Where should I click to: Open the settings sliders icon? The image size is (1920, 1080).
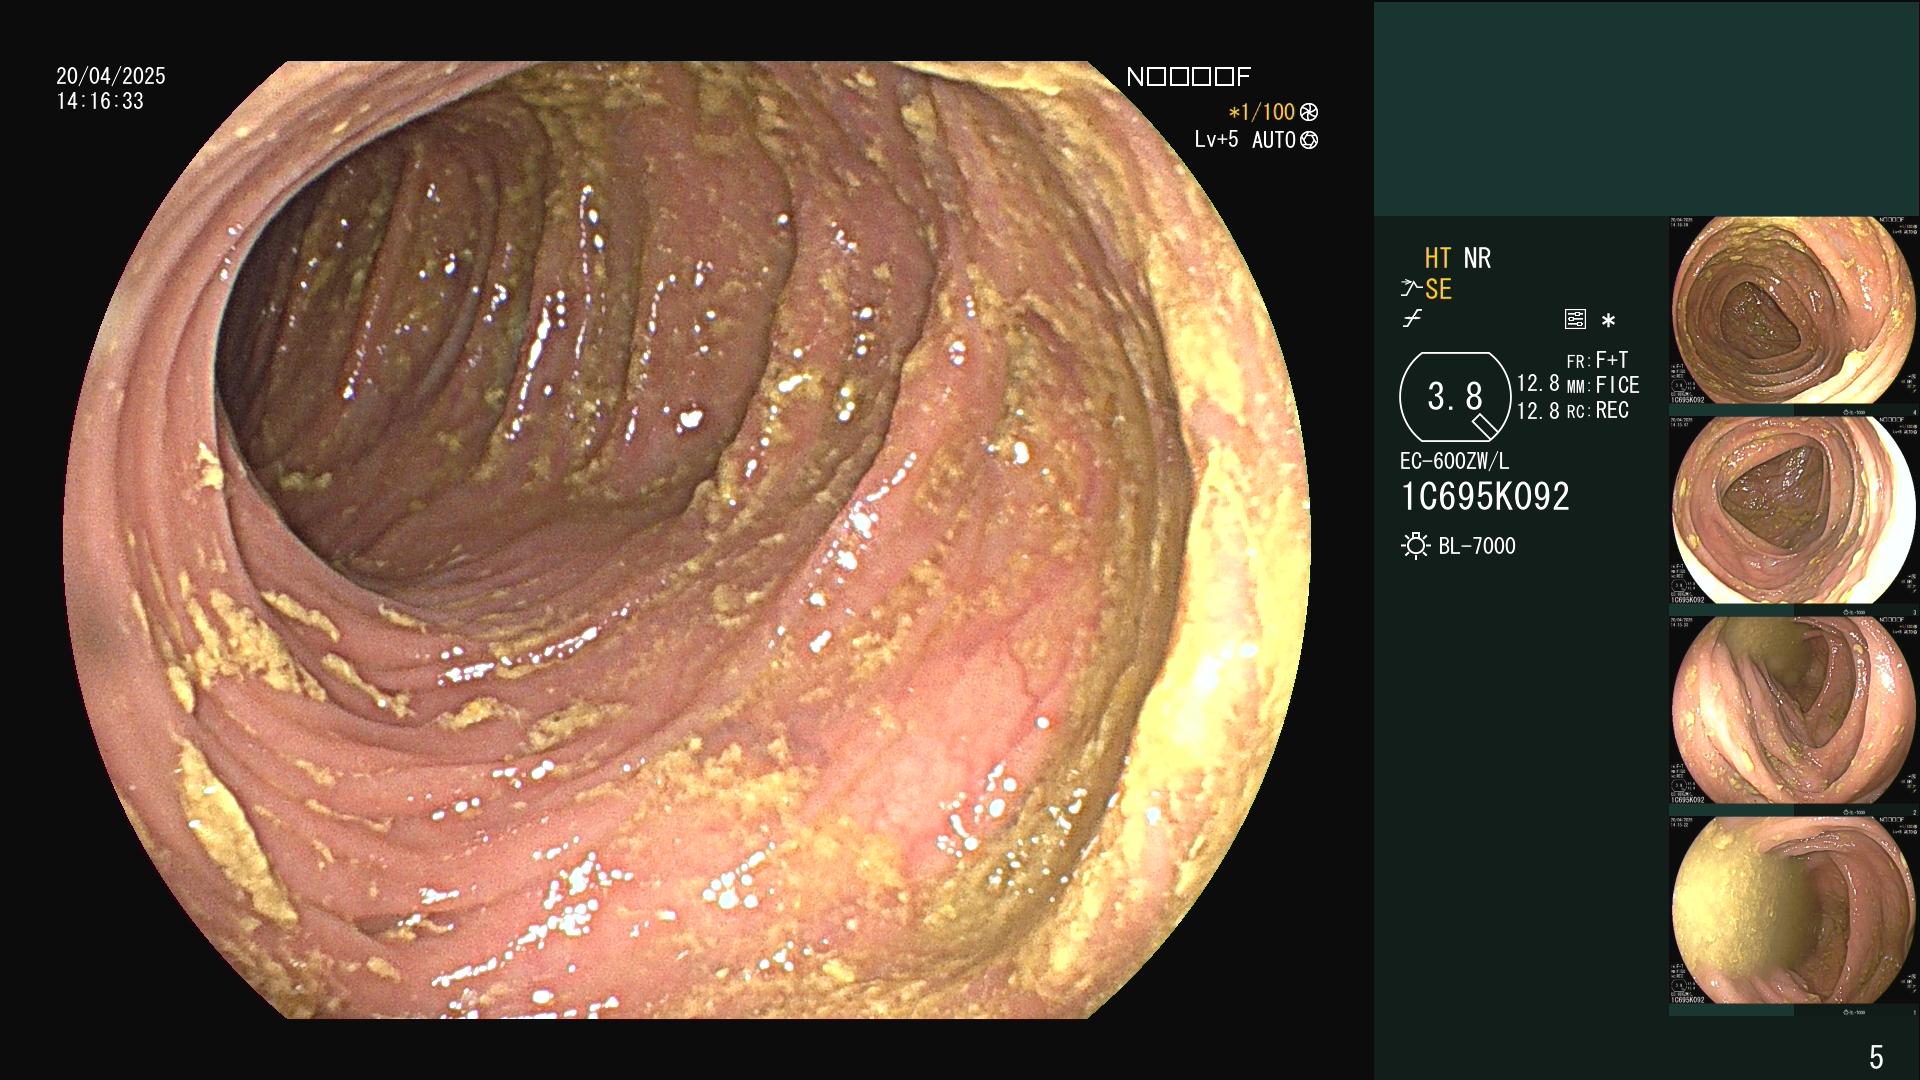(1575, 320)
